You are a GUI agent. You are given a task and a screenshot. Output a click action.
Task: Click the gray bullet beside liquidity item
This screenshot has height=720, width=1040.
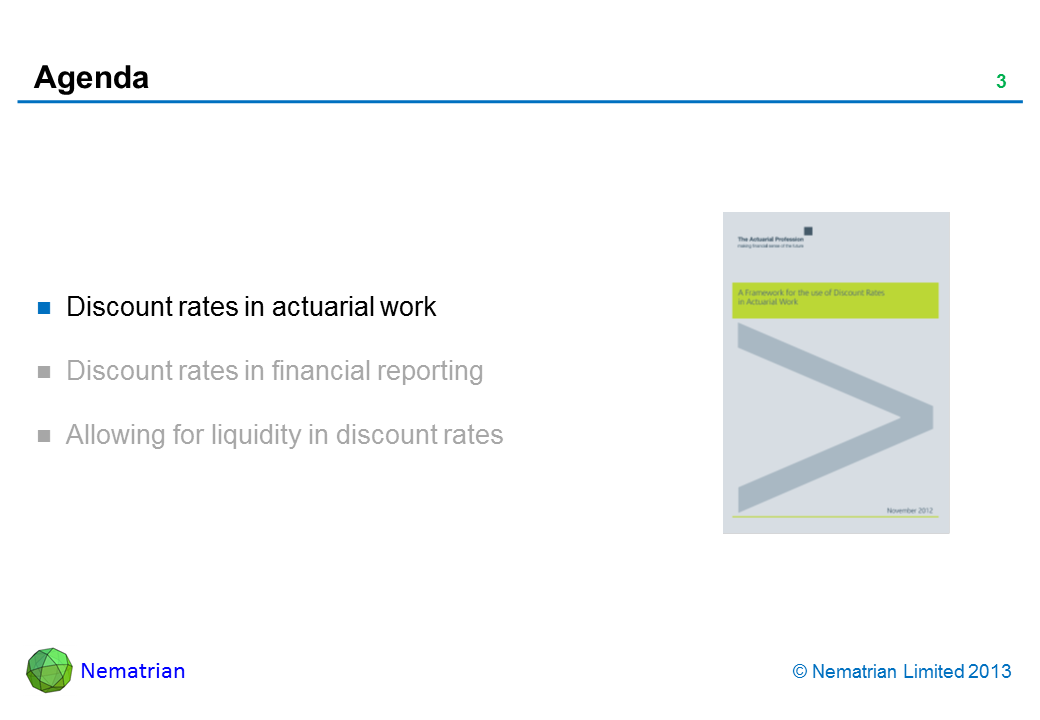pos(44,436)
